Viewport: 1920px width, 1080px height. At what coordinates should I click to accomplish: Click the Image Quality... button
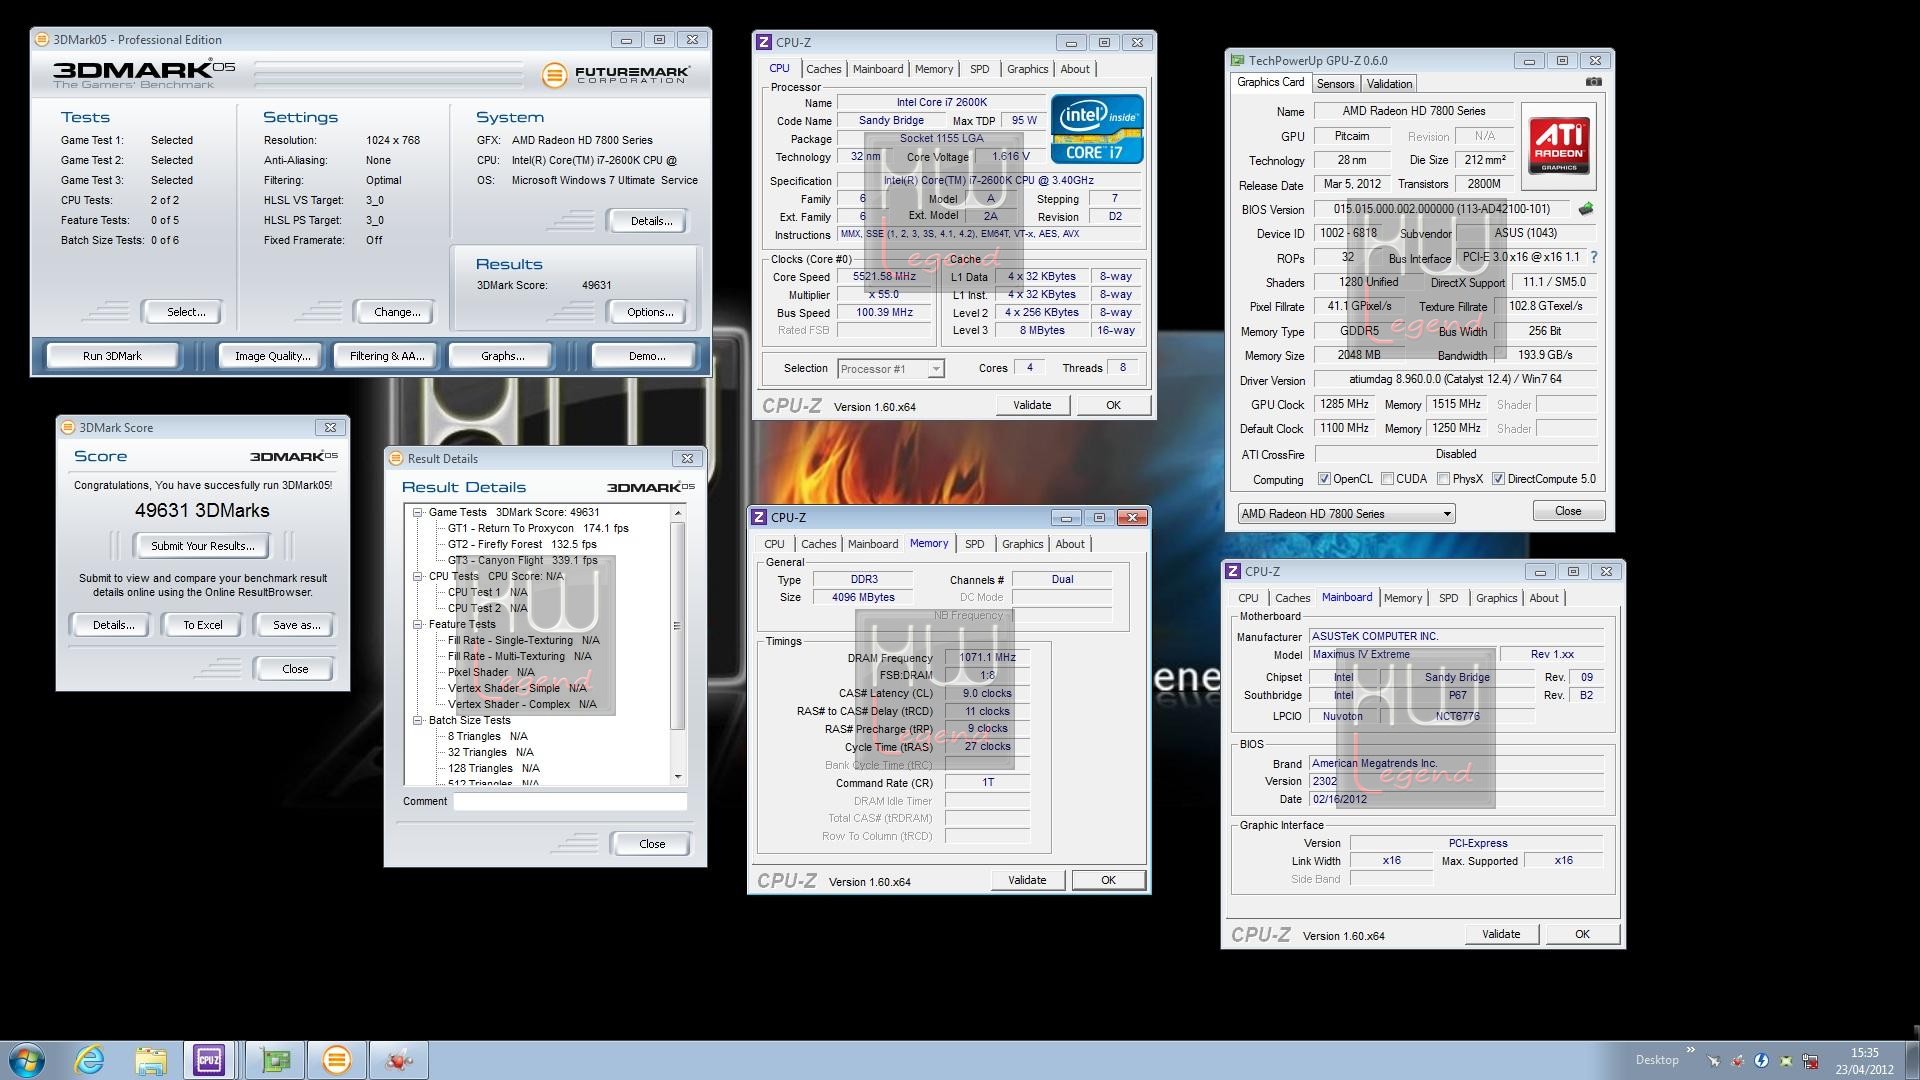click(x=272, y=356)
